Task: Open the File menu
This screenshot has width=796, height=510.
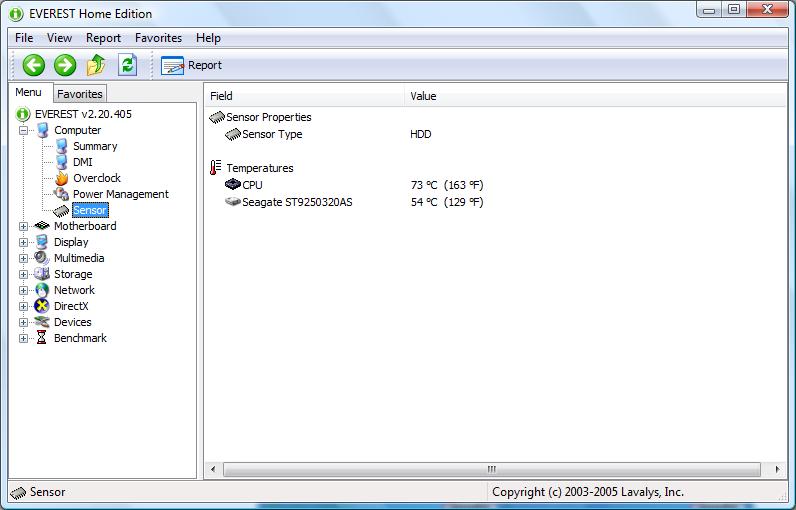Action: [x=24, y=38]
